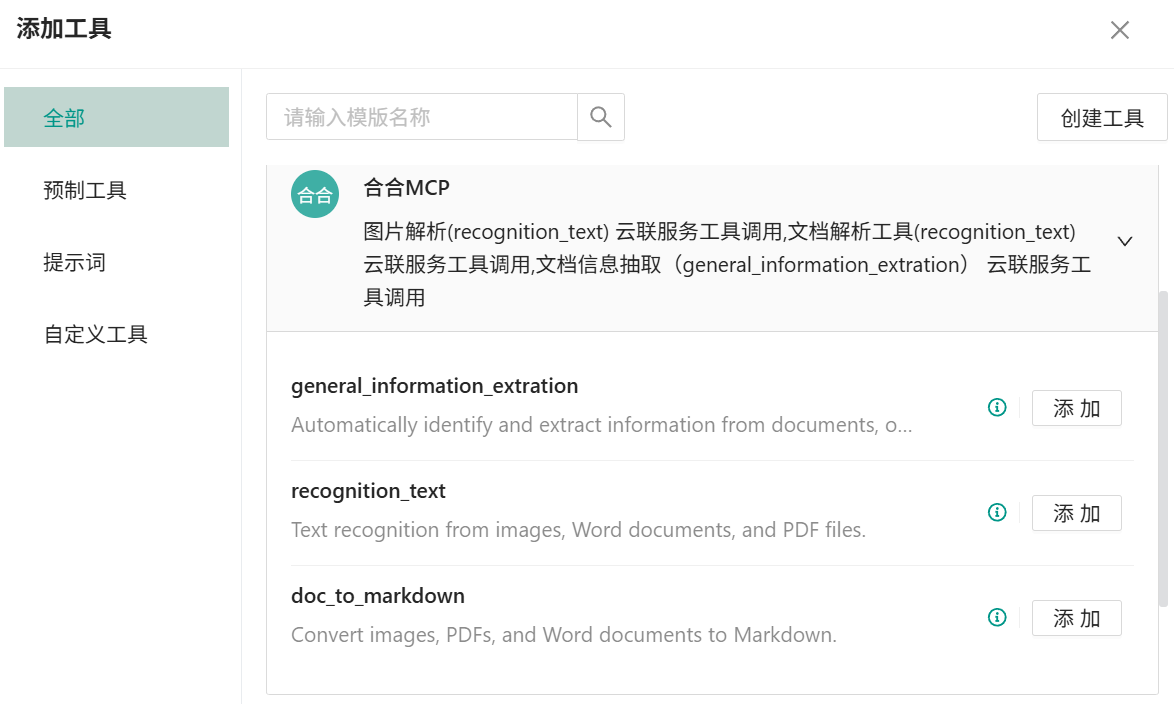Go to the 自定义工具 category

click(96, 334)
